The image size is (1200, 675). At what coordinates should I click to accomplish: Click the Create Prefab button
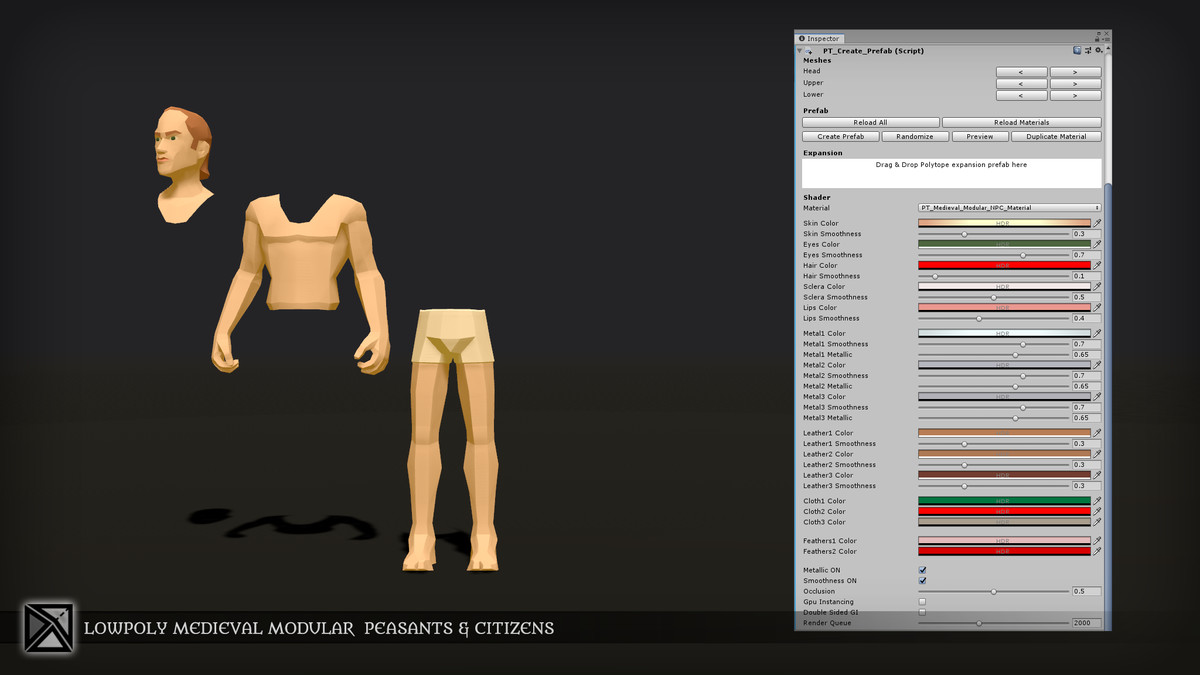[x=840, y=135]
